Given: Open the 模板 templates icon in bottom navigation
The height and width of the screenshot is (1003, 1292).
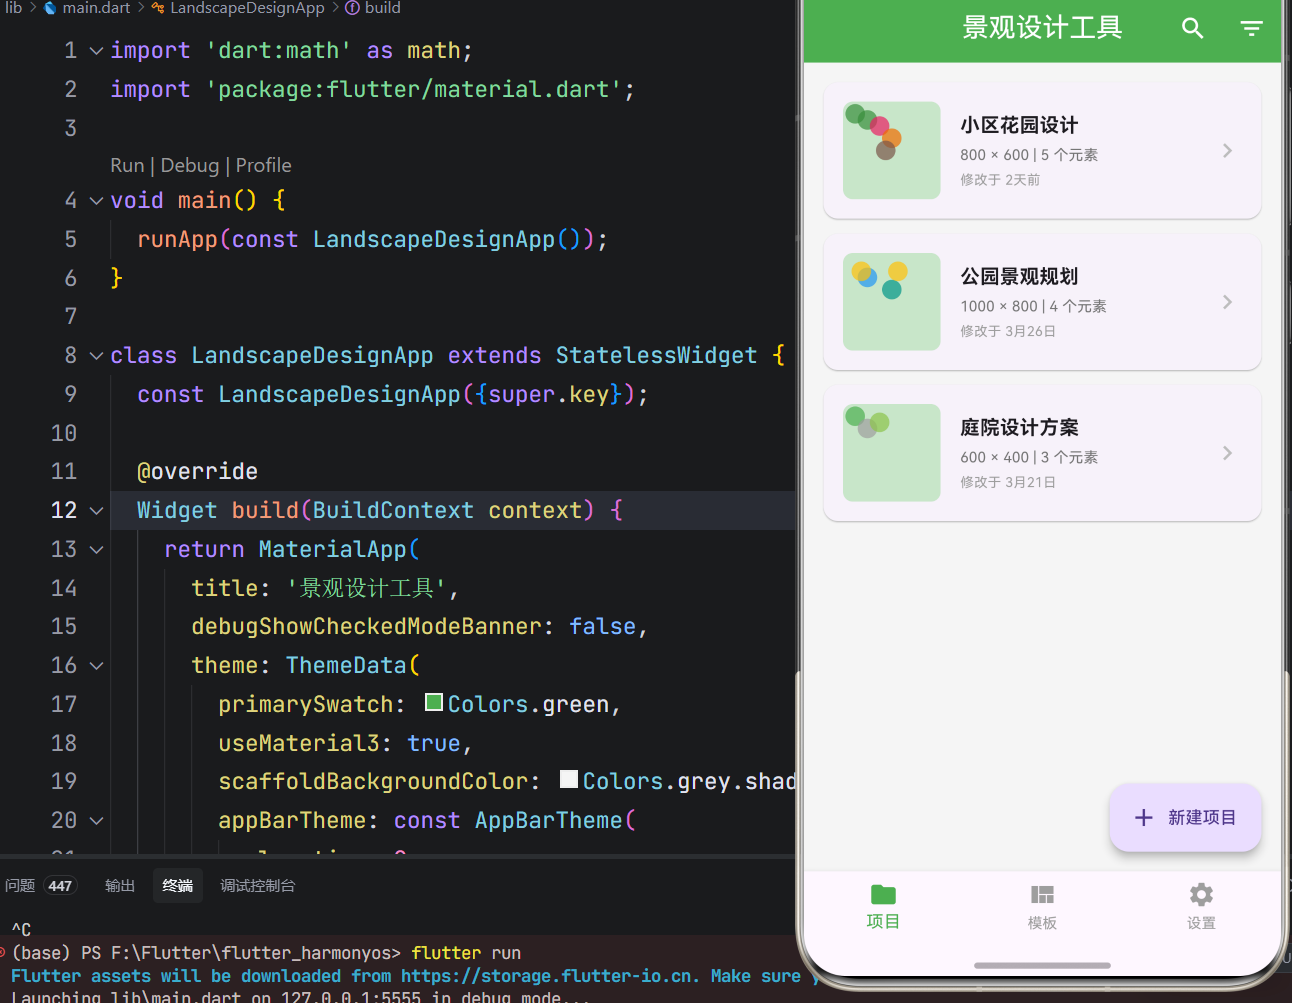Looking at the screenshot, I should tap(1041, 895).
